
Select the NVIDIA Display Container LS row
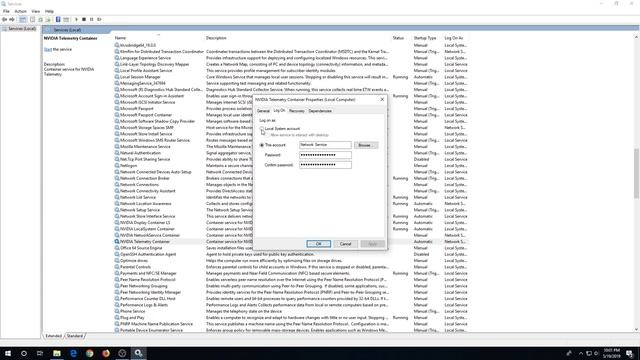click(x=291, y=223)
